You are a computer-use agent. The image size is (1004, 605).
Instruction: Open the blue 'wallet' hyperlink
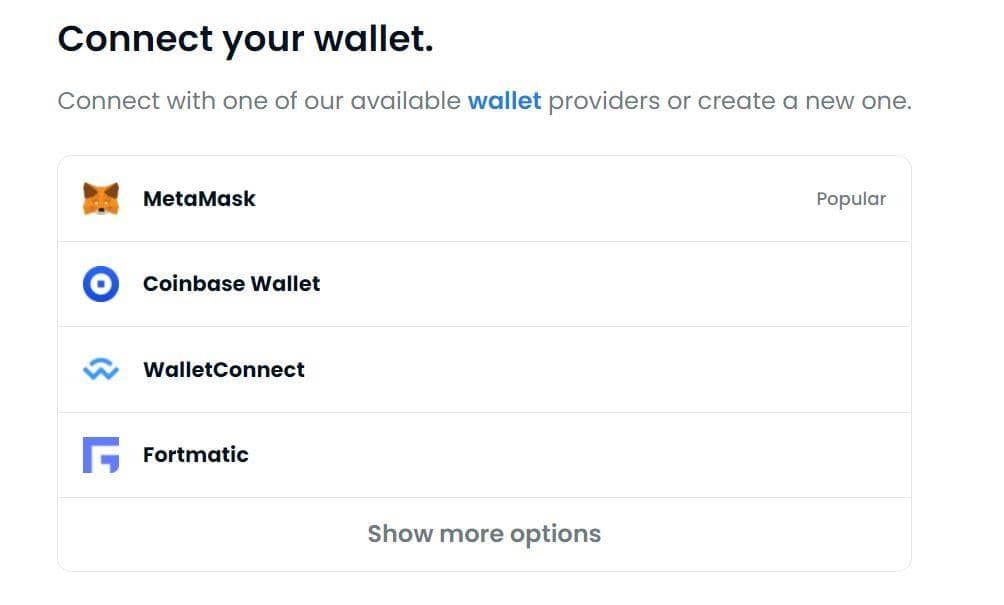point(504,101)
